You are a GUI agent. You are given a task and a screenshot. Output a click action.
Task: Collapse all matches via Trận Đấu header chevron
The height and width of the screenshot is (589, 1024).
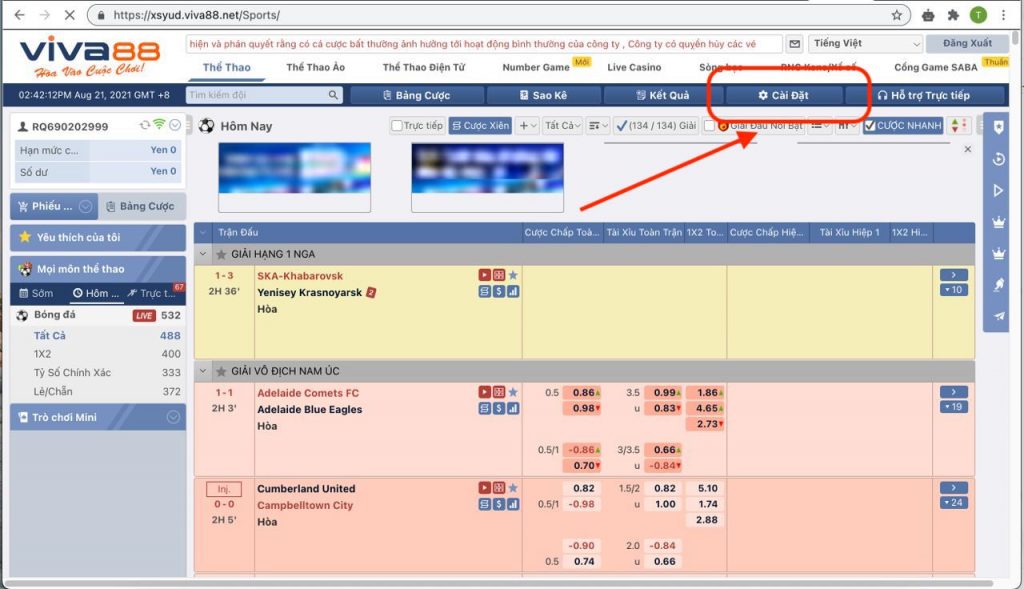pos(203,232)
